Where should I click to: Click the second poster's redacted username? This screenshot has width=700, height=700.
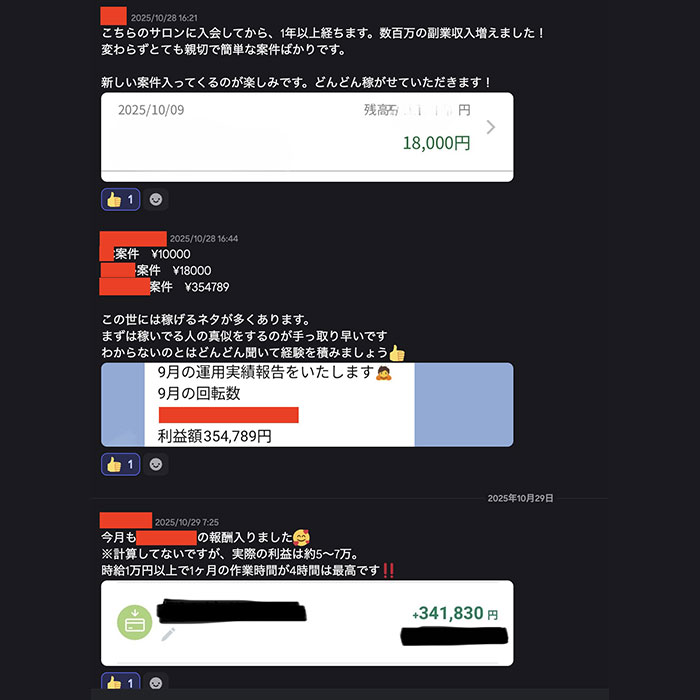click(133, 239)
